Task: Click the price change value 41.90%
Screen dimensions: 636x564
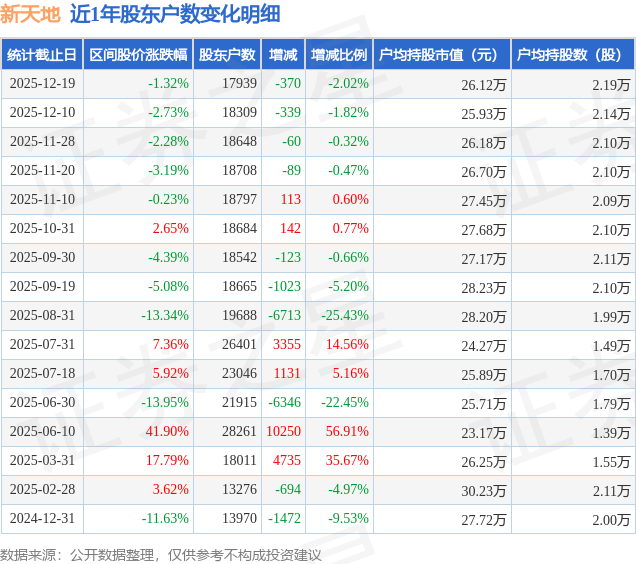Action: tap(167, 432)
